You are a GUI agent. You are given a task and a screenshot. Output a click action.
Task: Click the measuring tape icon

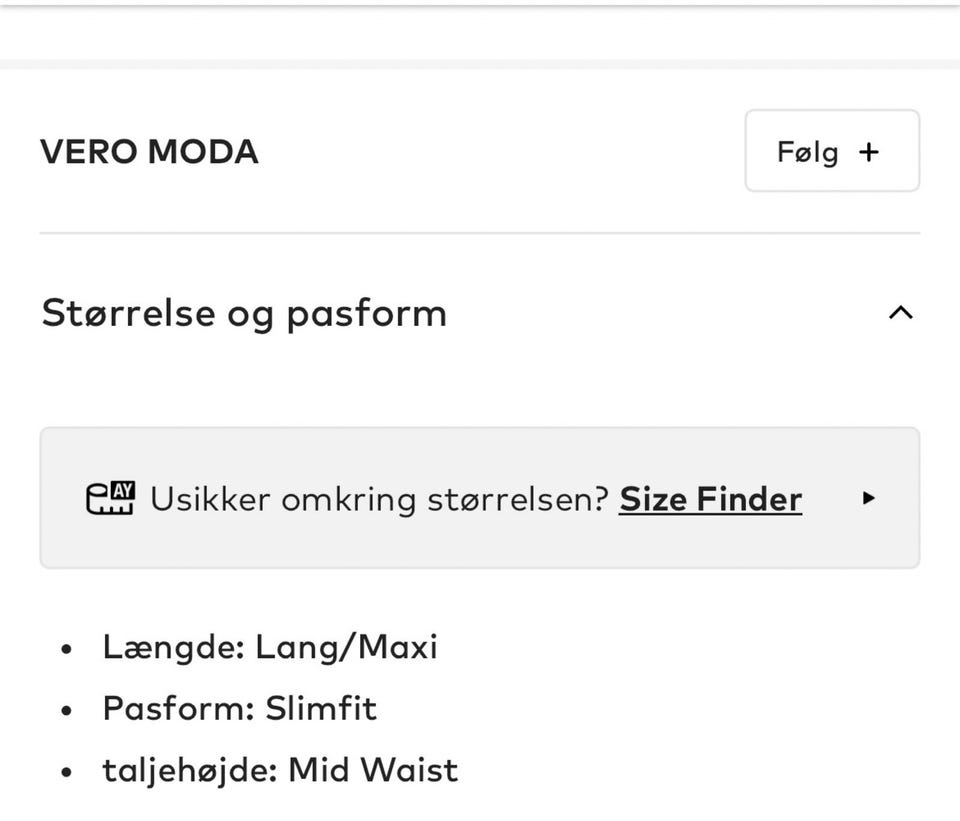pos(110,497)
